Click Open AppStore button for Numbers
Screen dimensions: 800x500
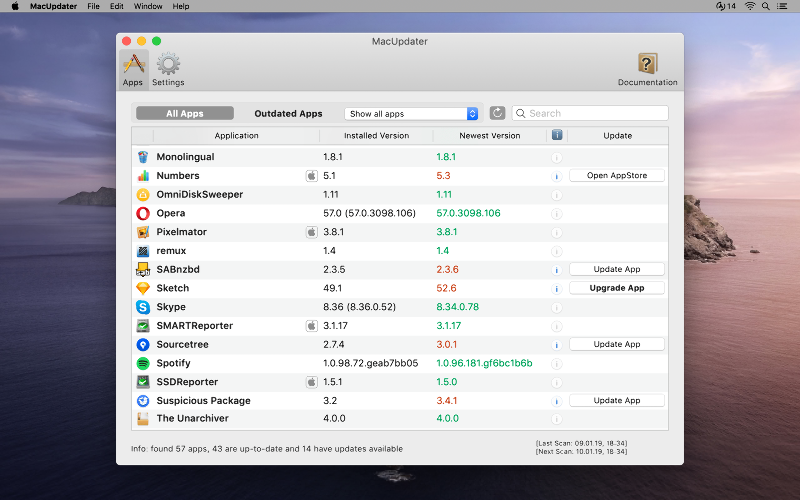coord(617,176)
